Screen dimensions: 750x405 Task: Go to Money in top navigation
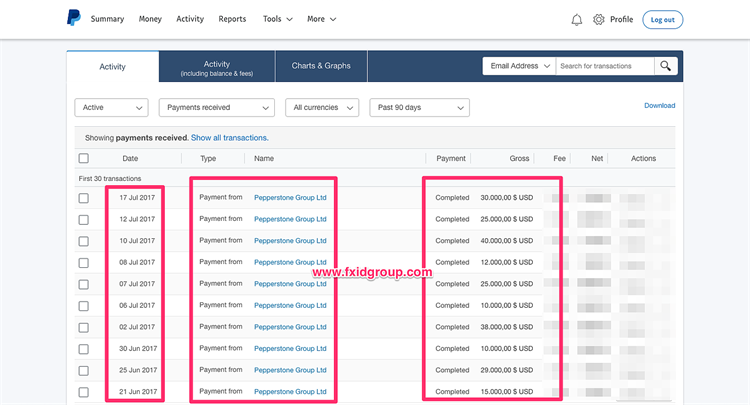pyautogui.click(x=150, y=19)
